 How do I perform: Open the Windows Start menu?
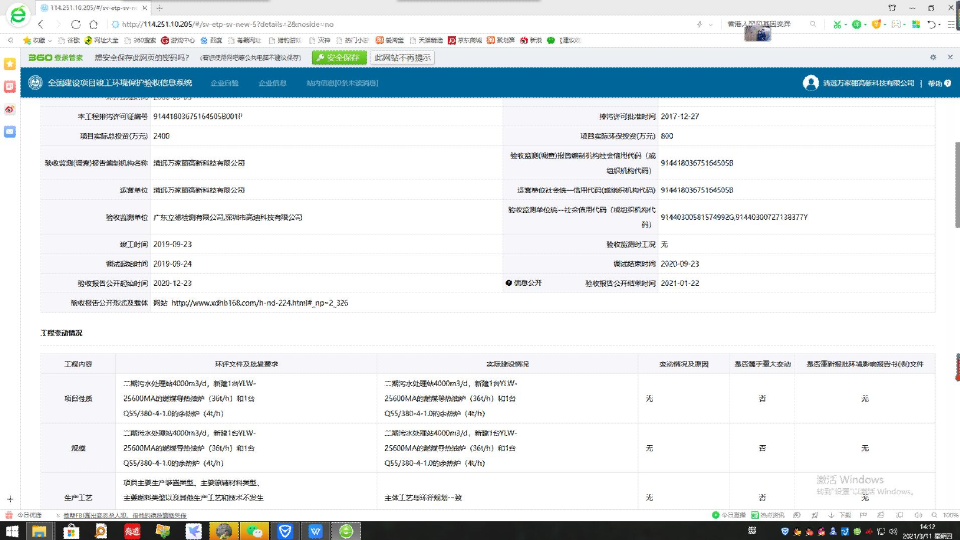tap(10, 531)
